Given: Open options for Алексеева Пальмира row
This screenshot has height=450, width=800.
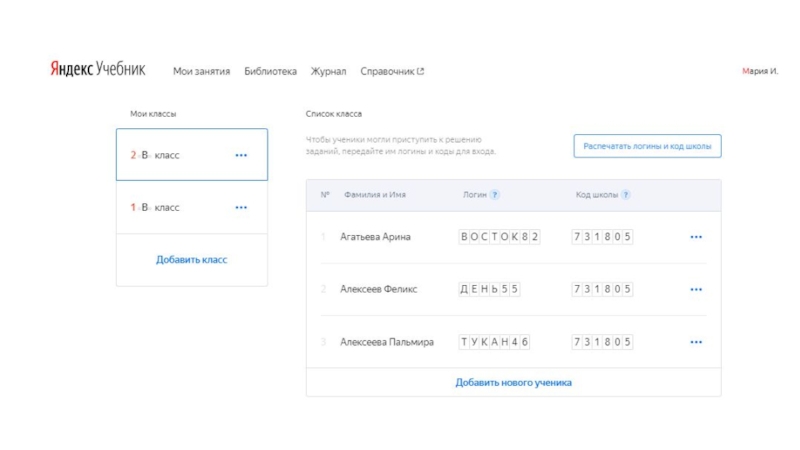Looking at the screenshot, I should (x=696, y=342).
